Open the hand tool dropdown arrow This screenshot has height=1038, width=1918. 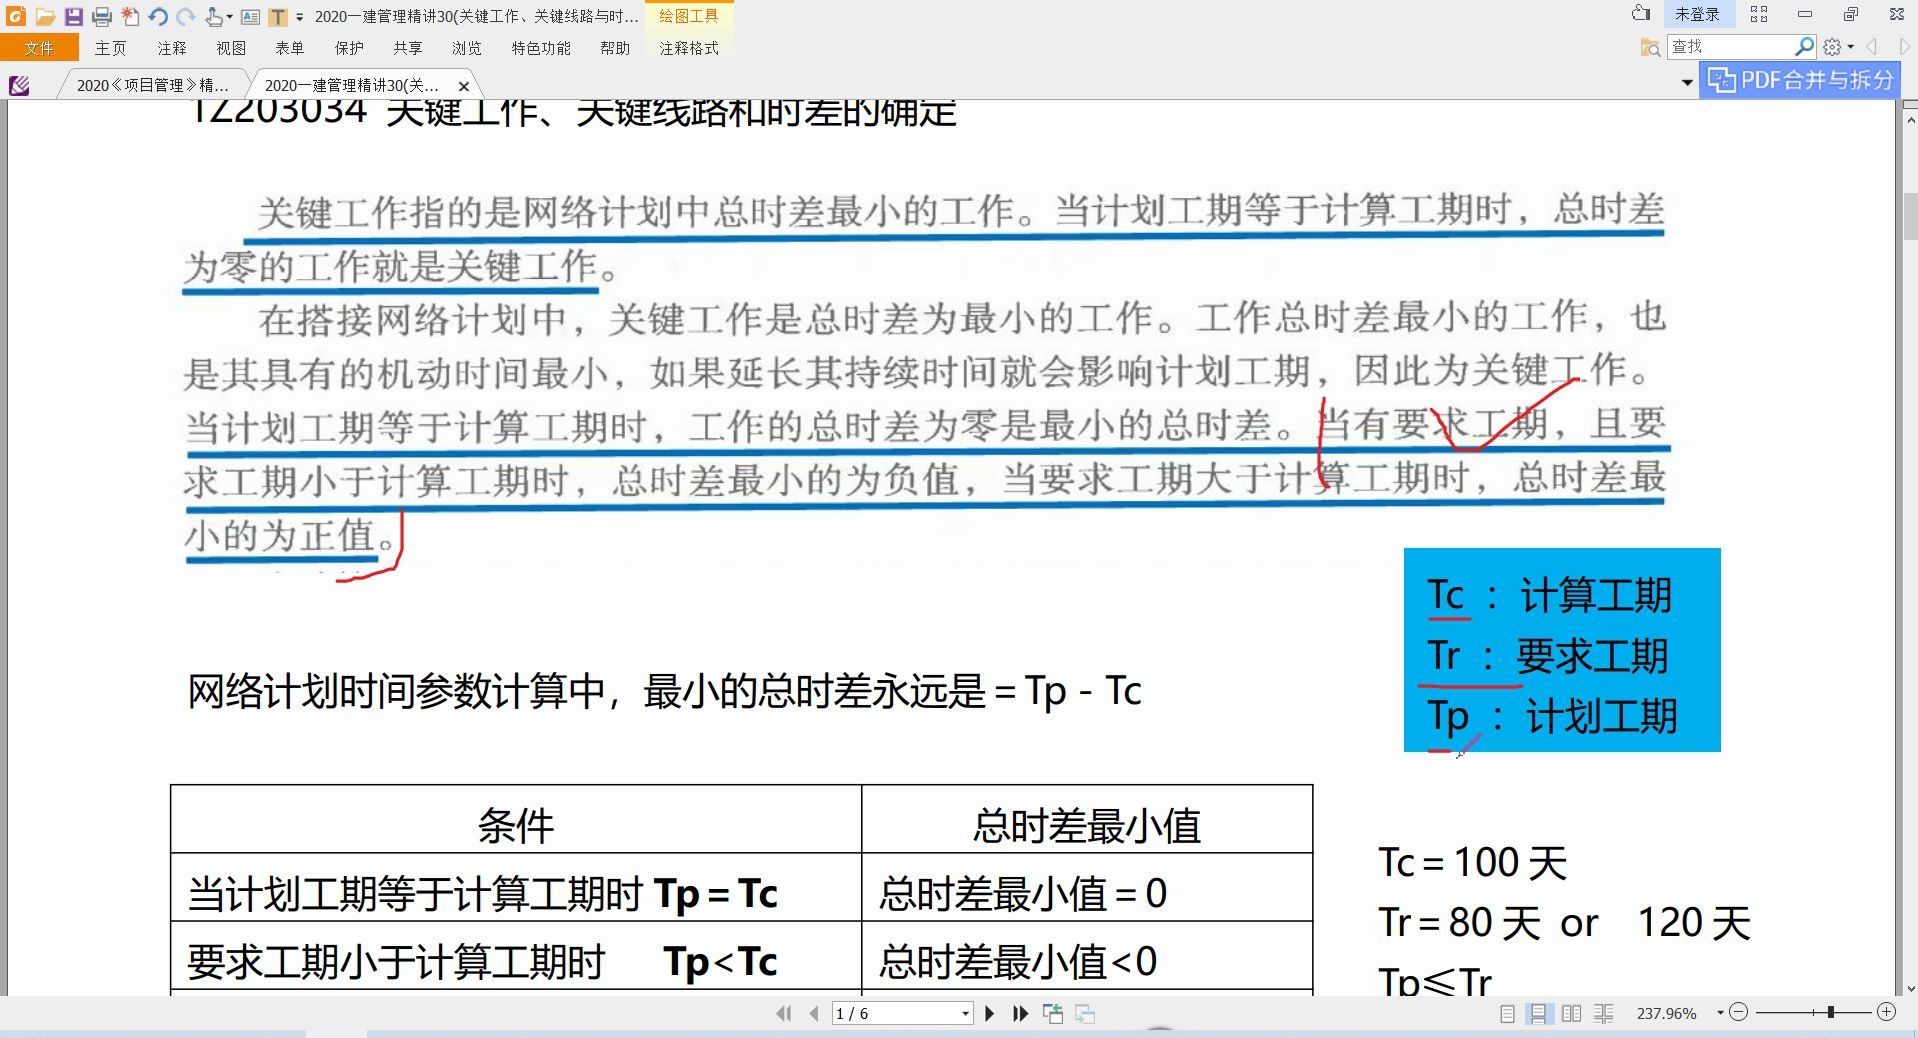[230, 17]
